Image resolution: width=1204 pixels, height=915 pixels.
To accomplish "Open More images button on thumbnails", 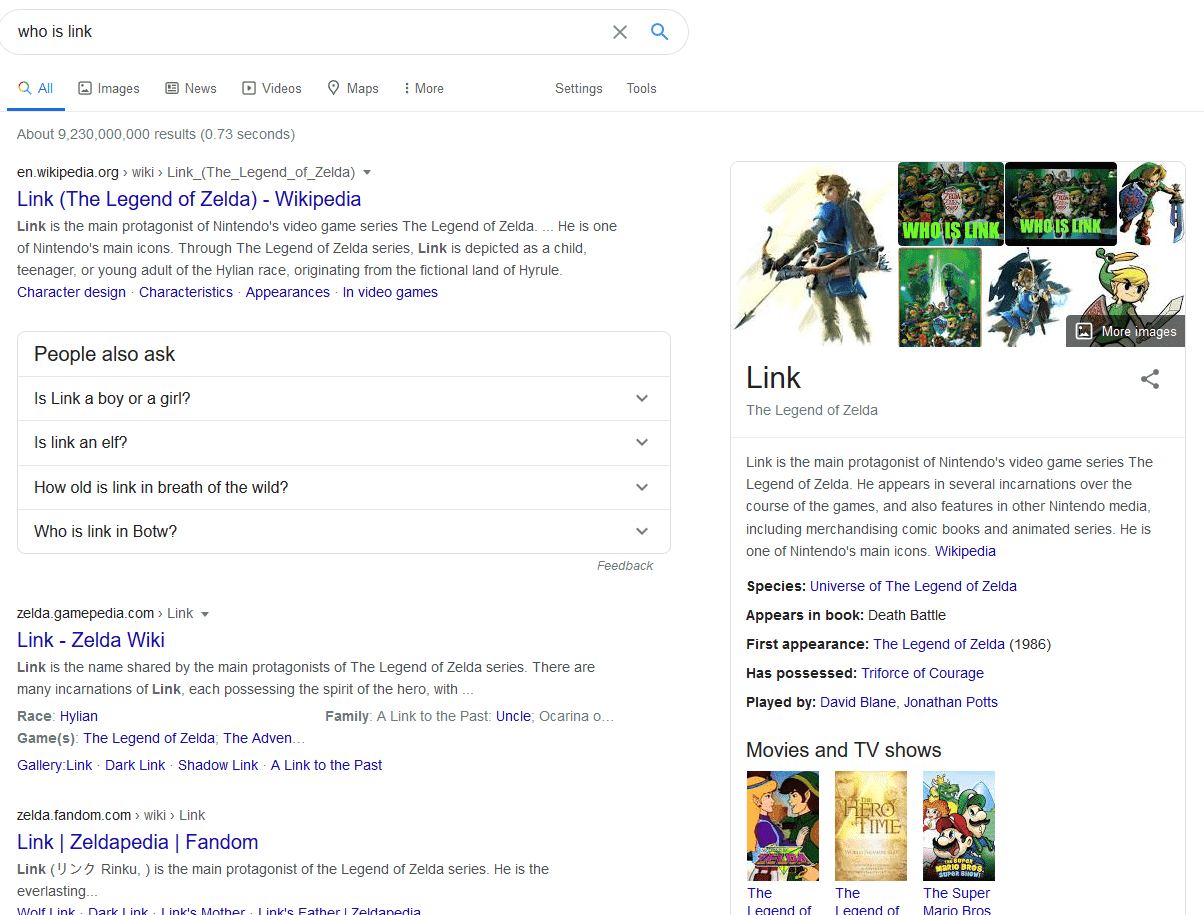I will [1126, 332].
